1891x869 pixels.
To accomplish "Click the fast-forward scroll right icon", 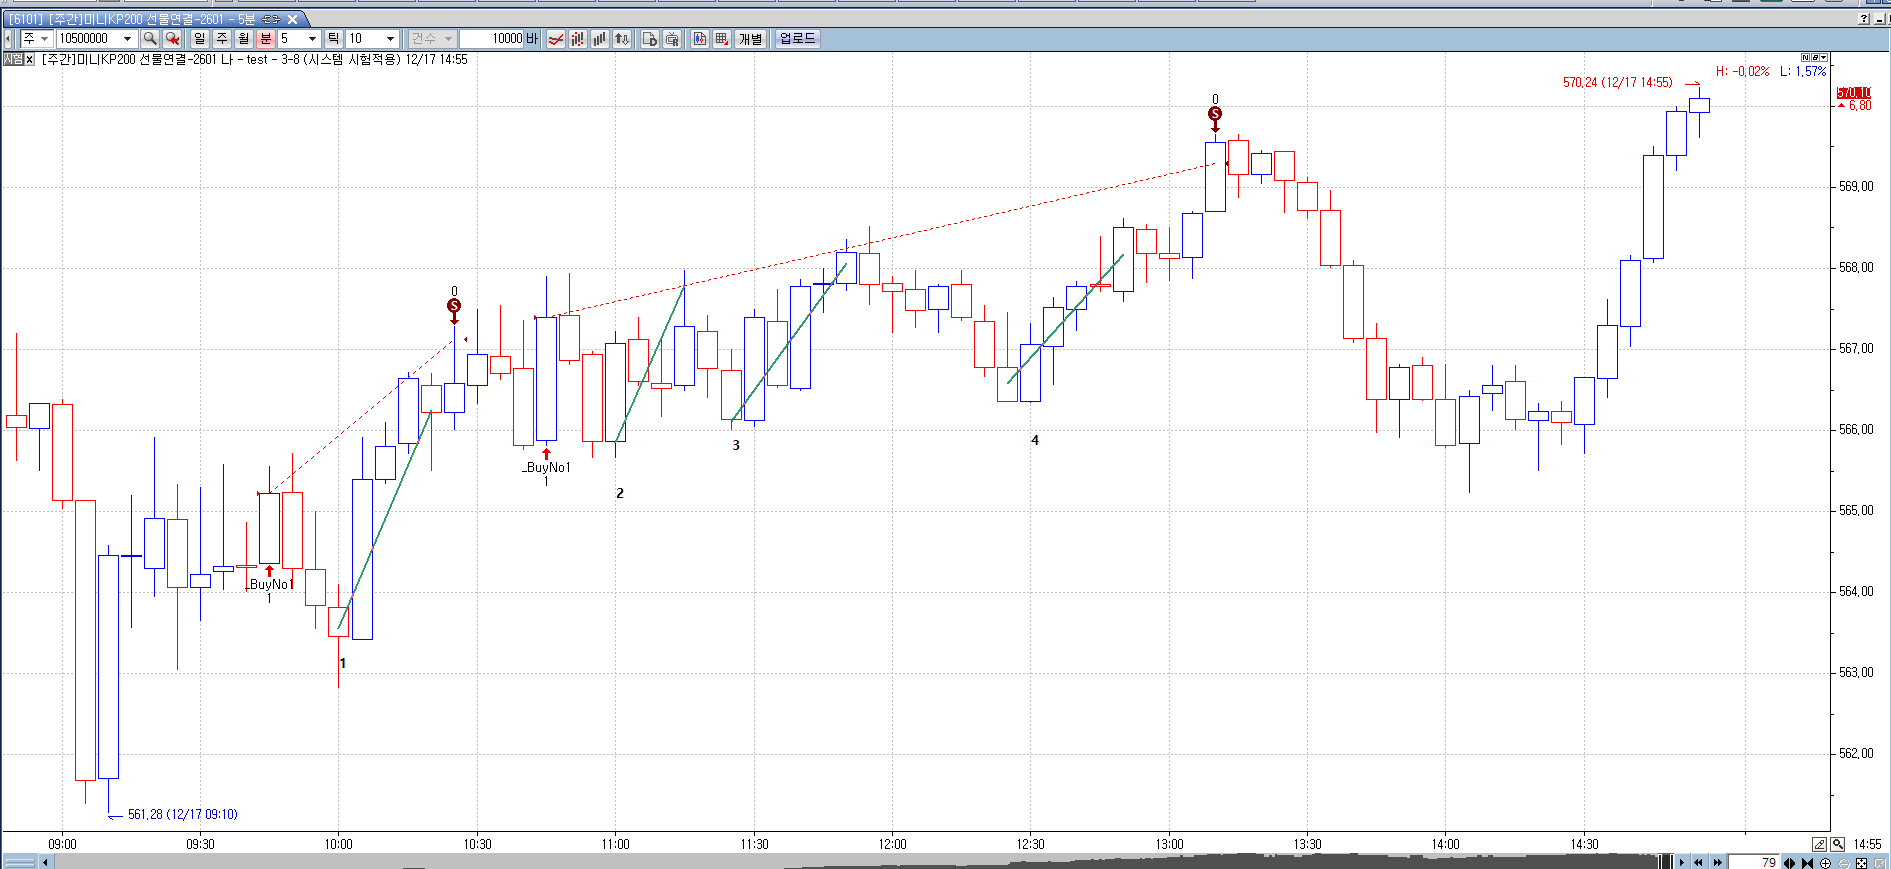I will 1717,862.
